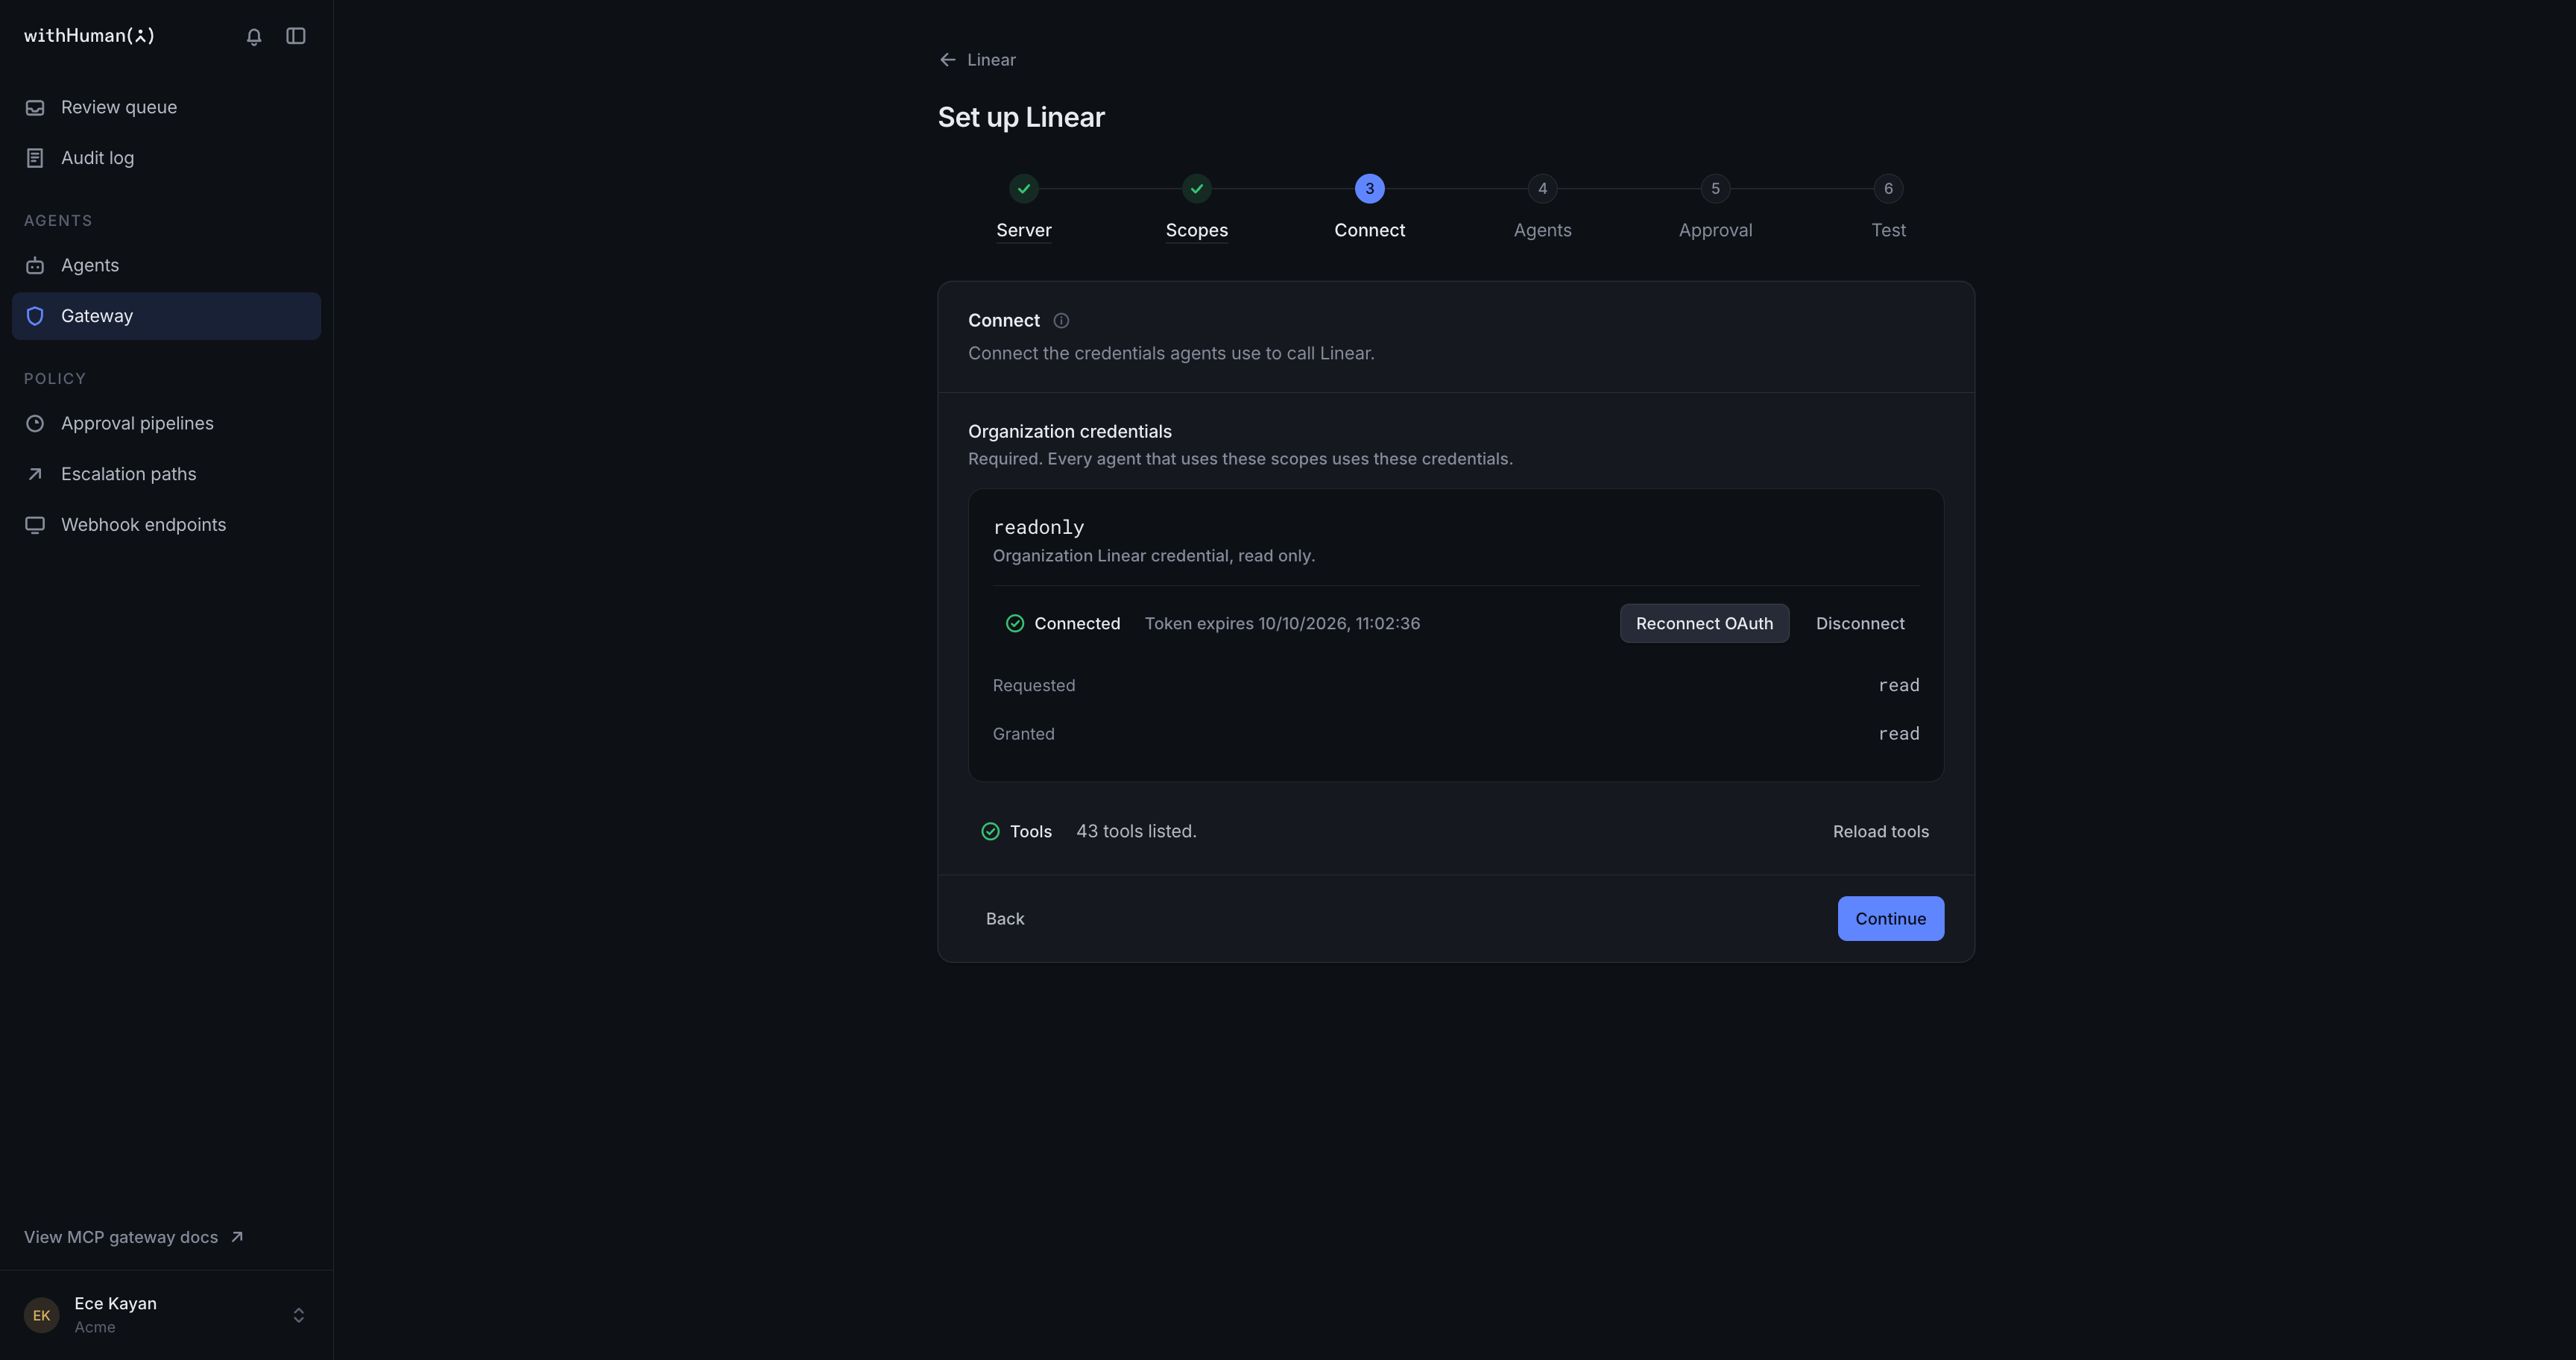The width and height of the screenshot is (2576, 1360).
Task: Select Gateway in the sidebar
Action: coord(166,316)
